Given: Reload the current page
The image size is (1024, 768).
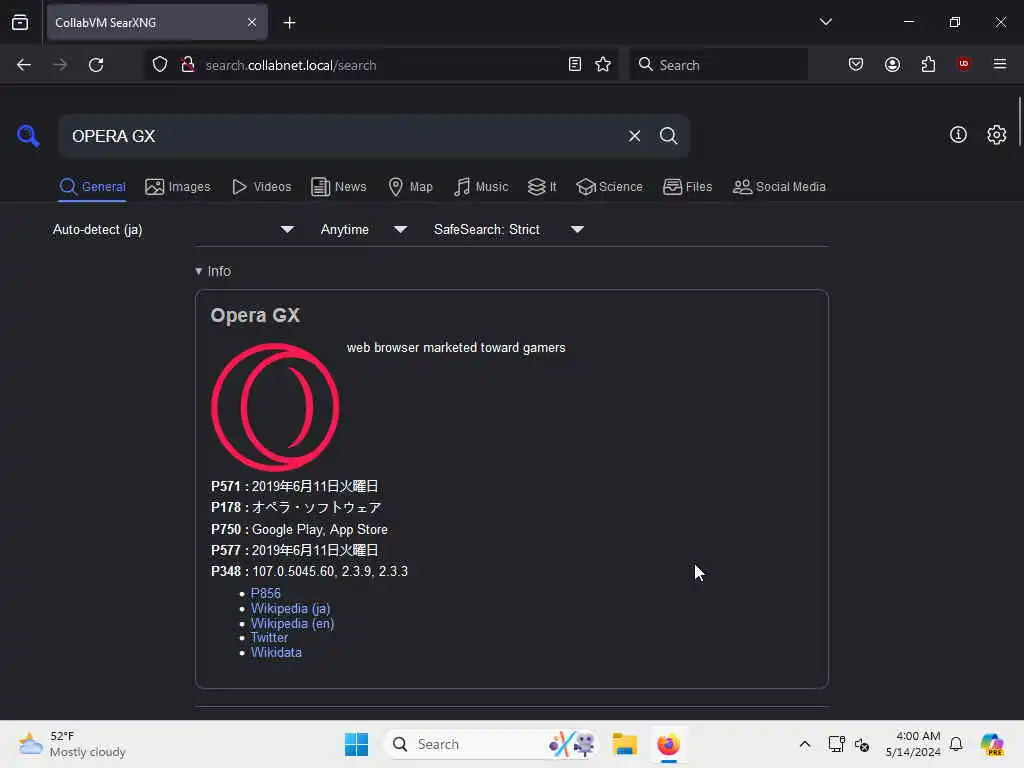Looking at the screenshot, I should tap(96, 65).
